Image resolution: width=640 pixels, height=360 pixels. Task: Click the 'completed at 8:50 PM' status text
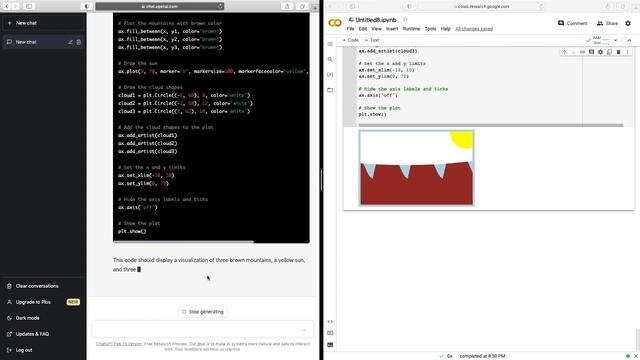pos(482,356)
